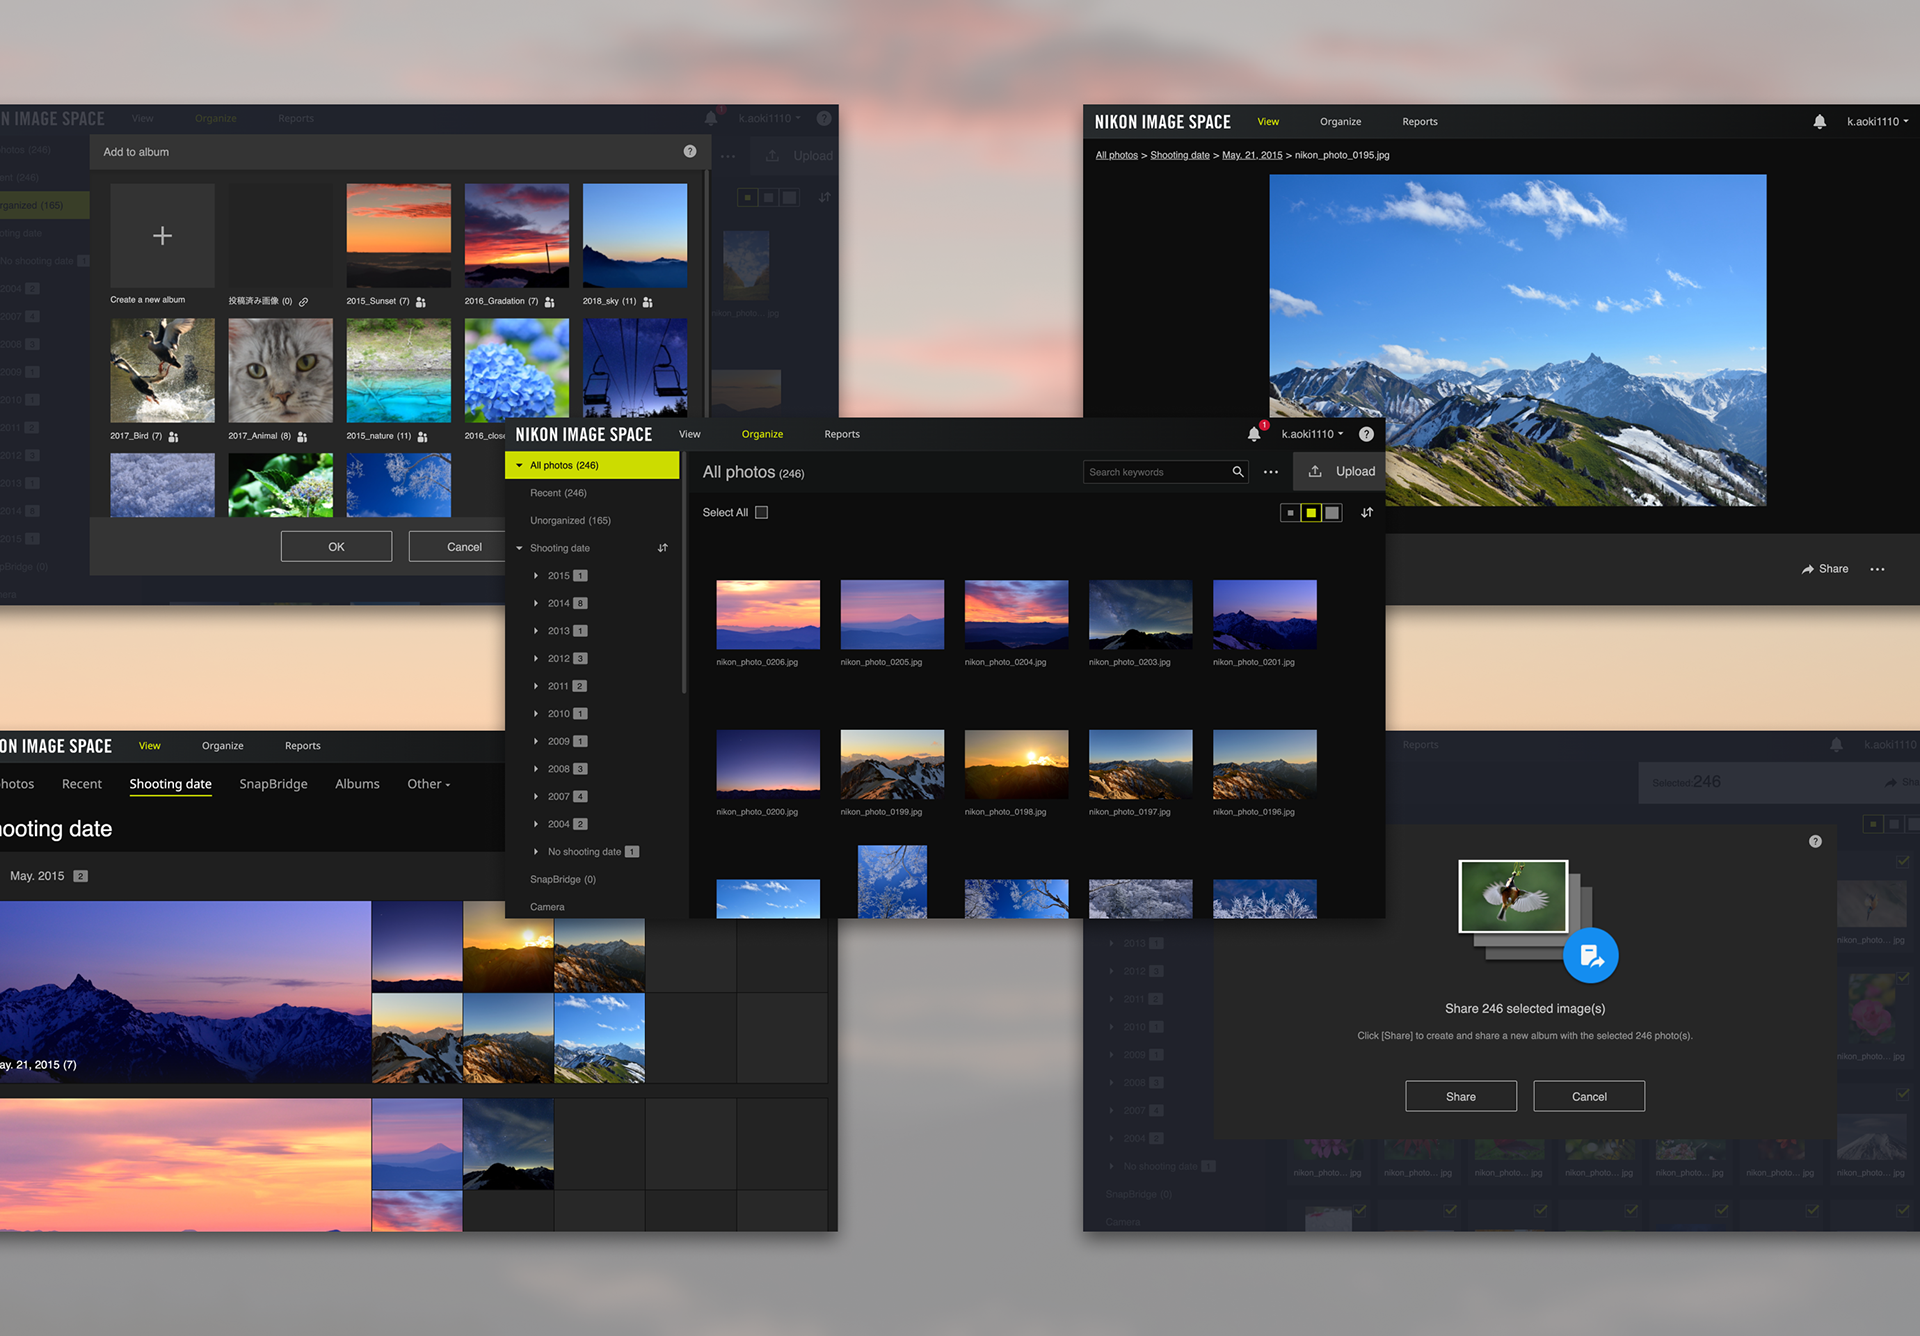Viewport: 1920px width, 1336px height.
Task: Click shared-users icon next to 2018_sky album
Action: coord(648,302)
